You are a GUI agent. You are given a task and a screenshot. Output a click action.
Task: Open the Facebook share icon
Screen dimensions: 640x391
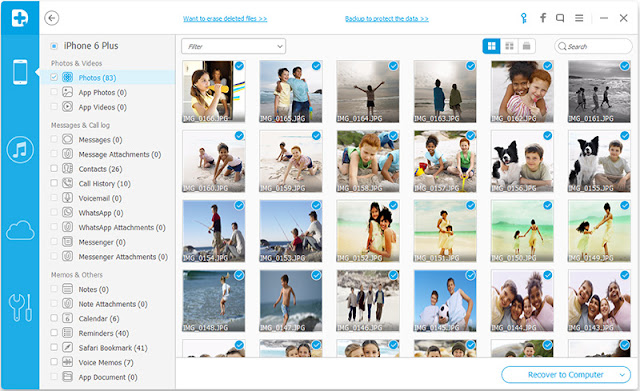542,18
